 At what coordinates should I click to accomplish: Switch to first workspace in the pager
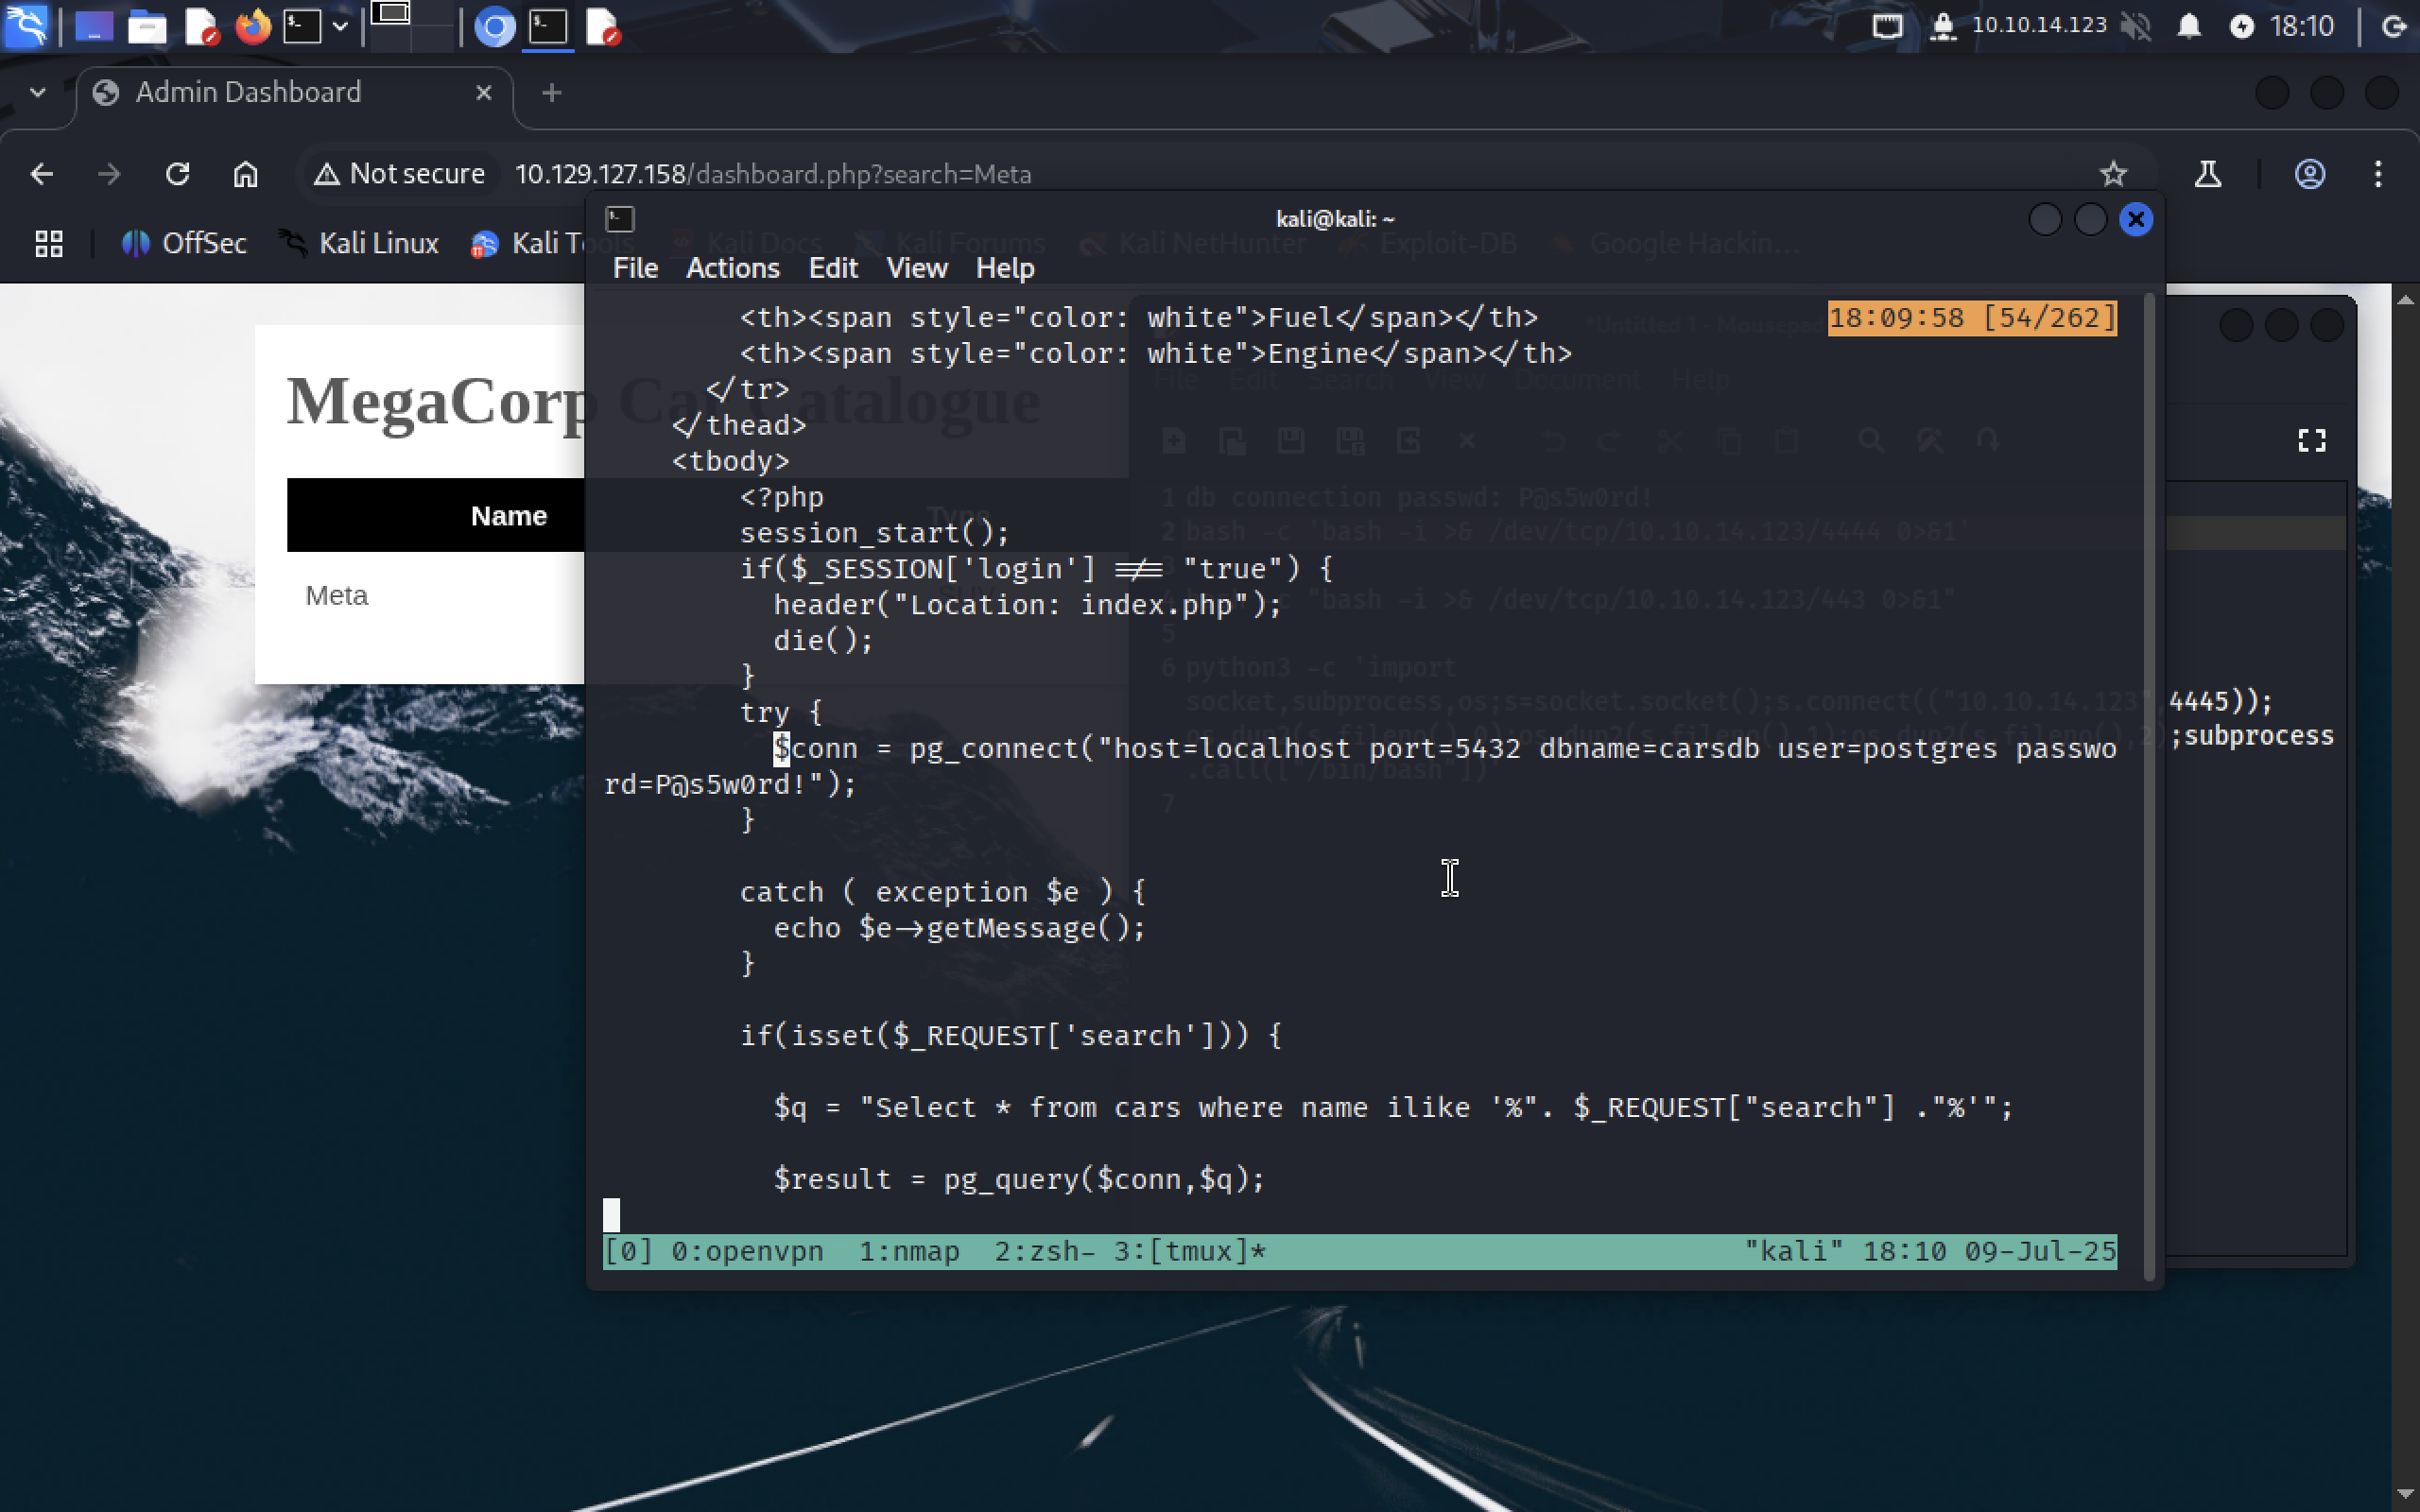[x=391, y=14]
